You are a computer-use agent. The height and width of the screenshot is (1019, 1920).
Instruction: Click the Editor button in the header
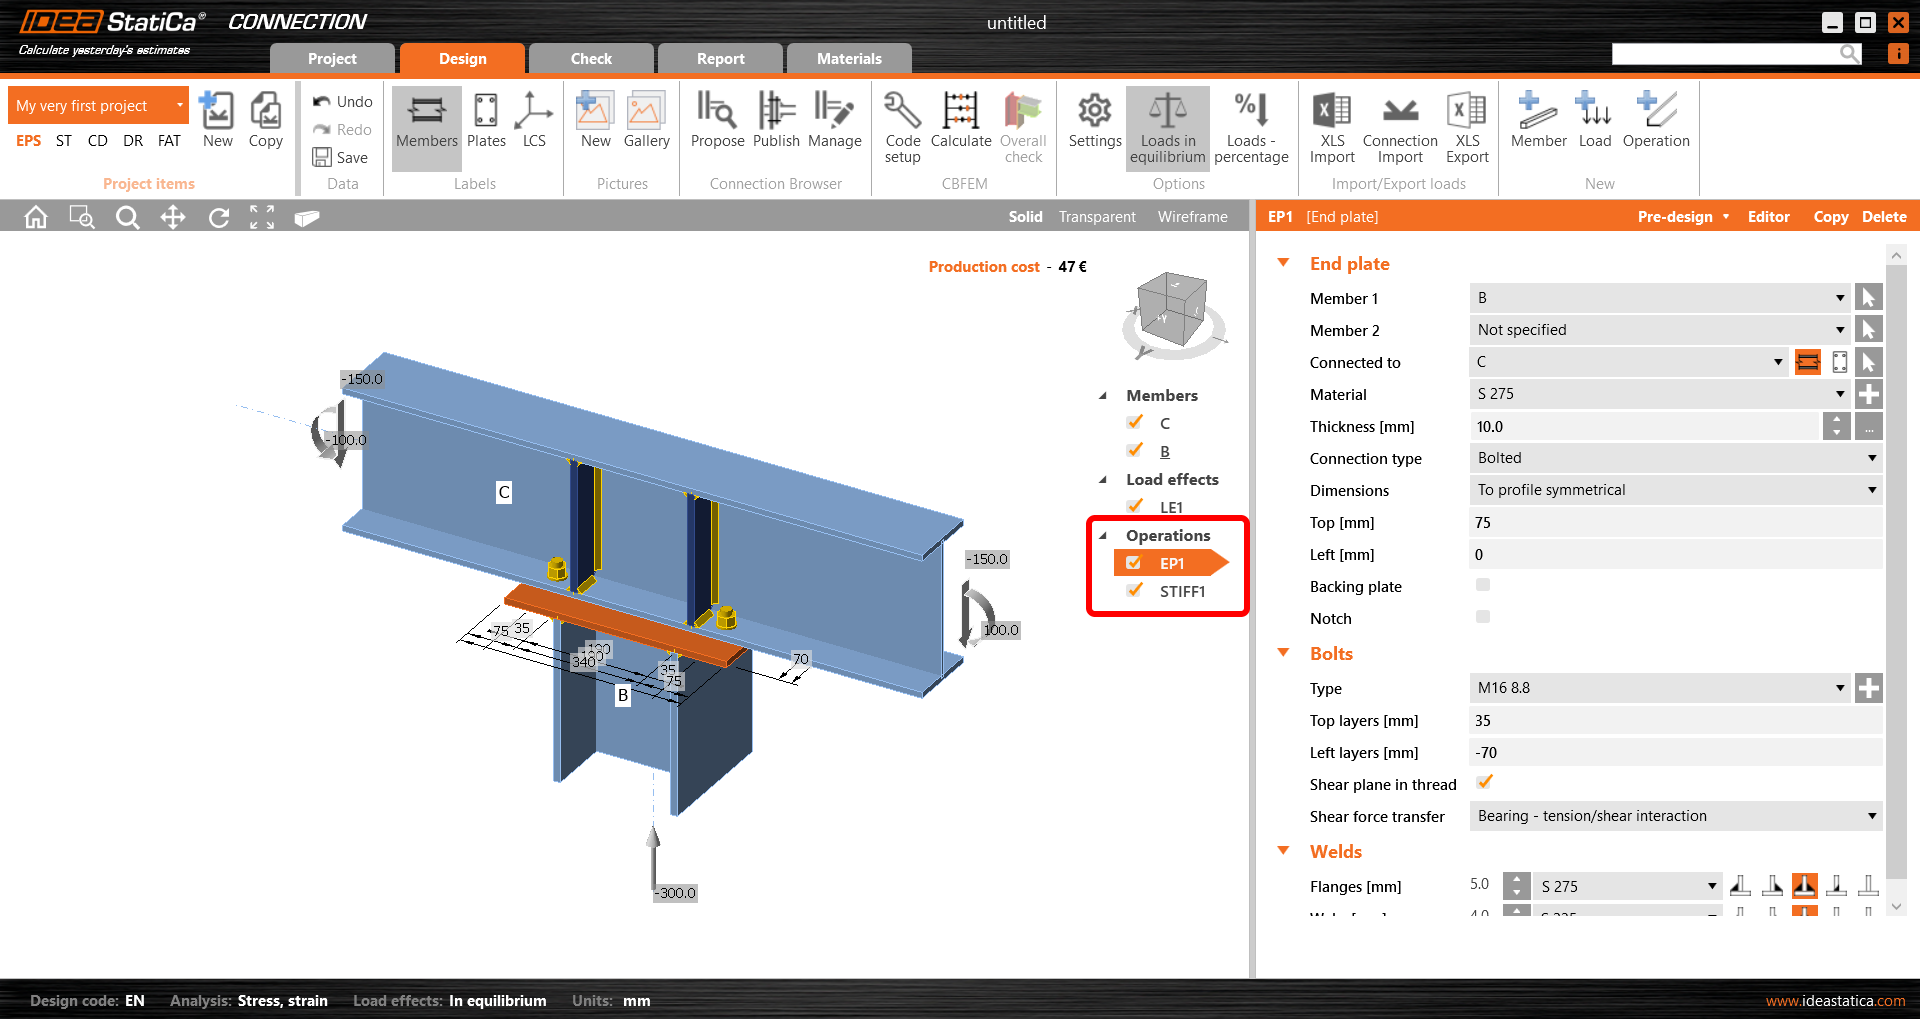1768,216
